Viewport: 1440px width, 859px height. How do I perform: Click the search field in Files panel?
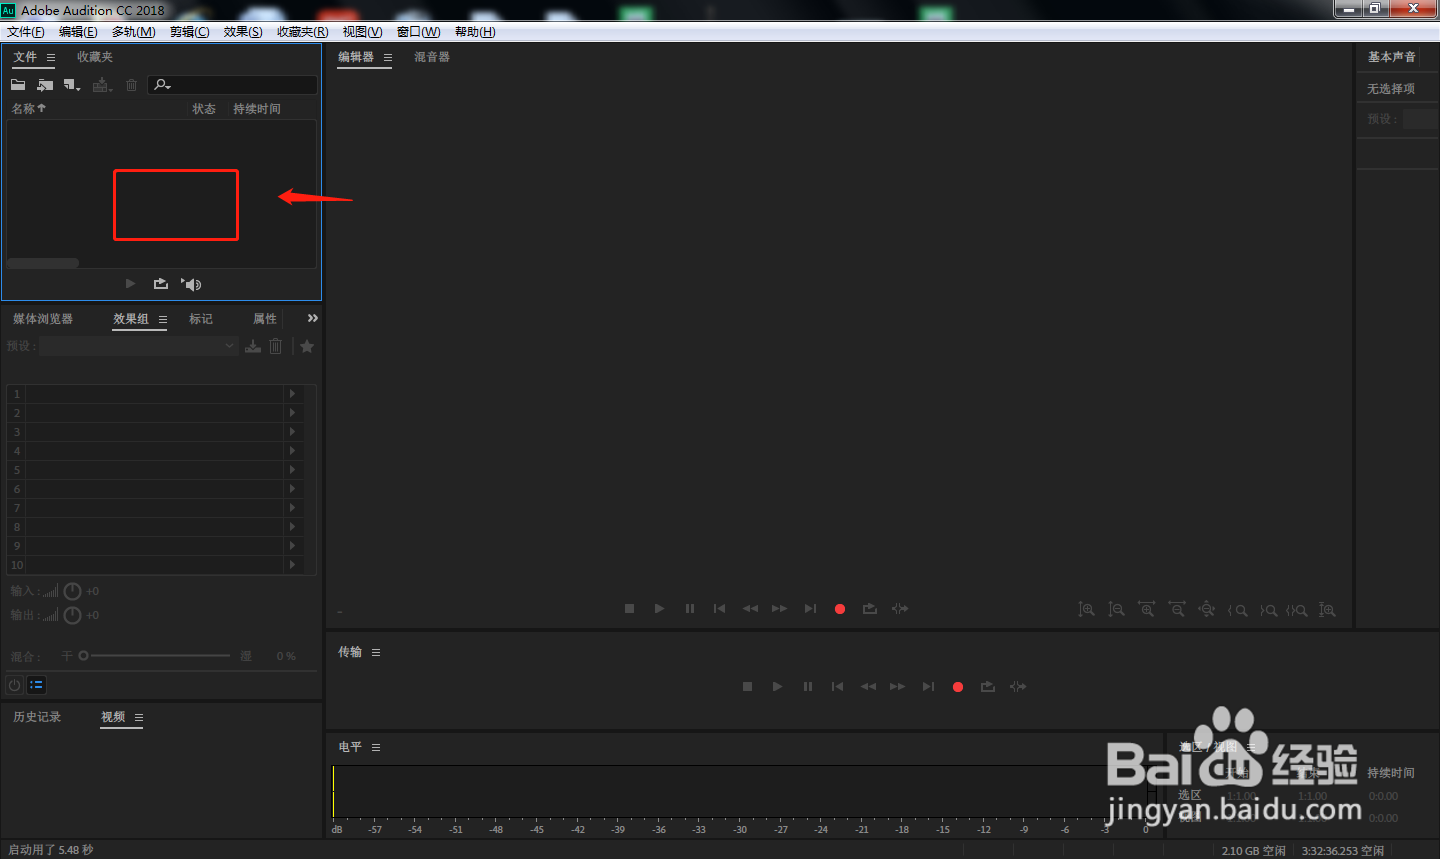tap(233, 85)
